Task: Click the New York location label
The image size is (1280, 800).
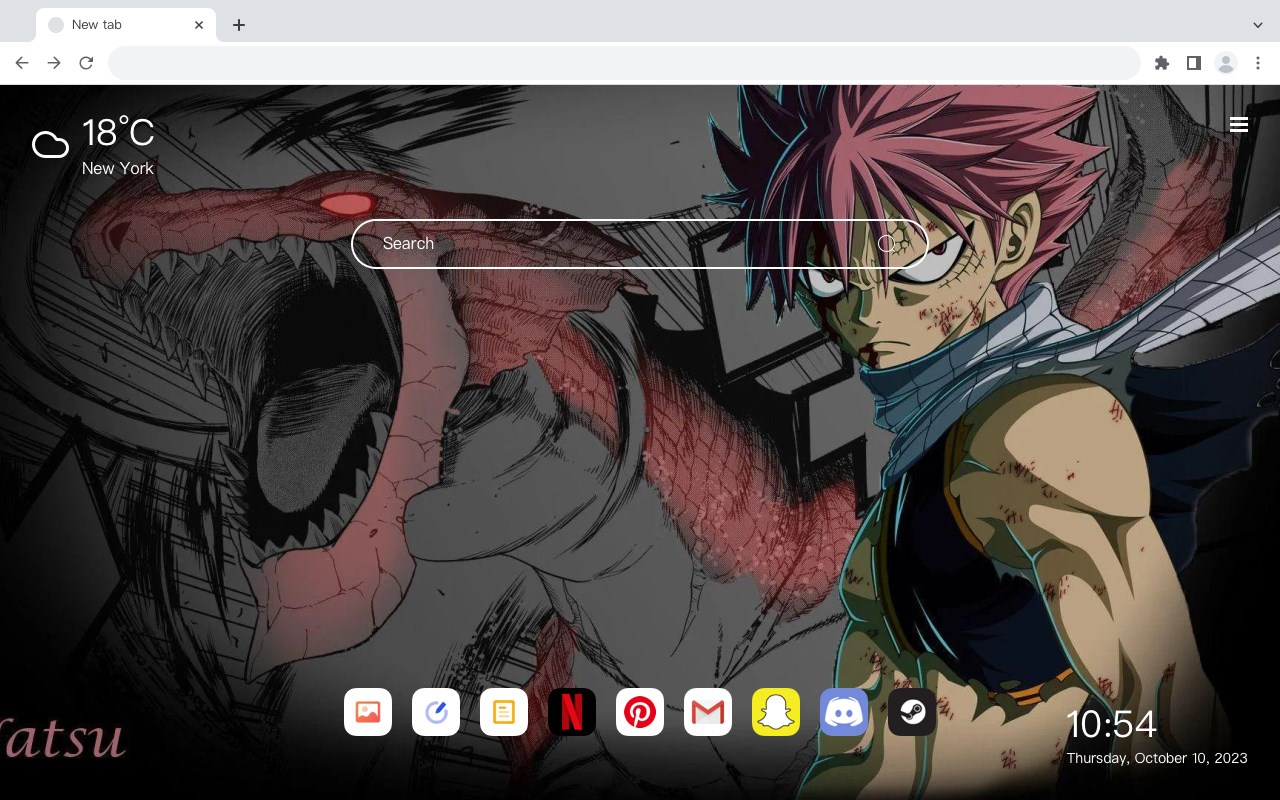Action: pos(118,168)
